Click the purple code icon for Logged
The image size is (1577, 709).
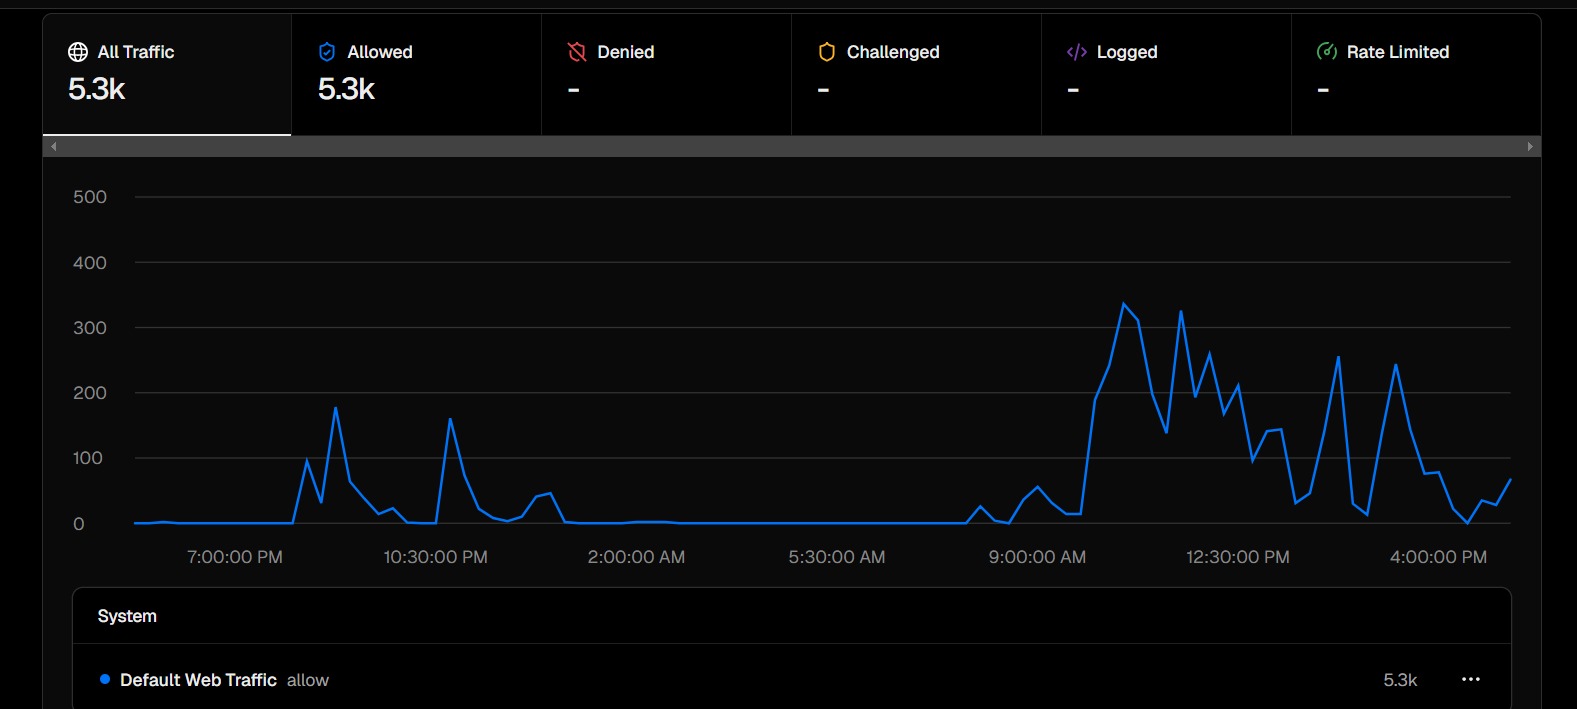[x=1076, y=52]
